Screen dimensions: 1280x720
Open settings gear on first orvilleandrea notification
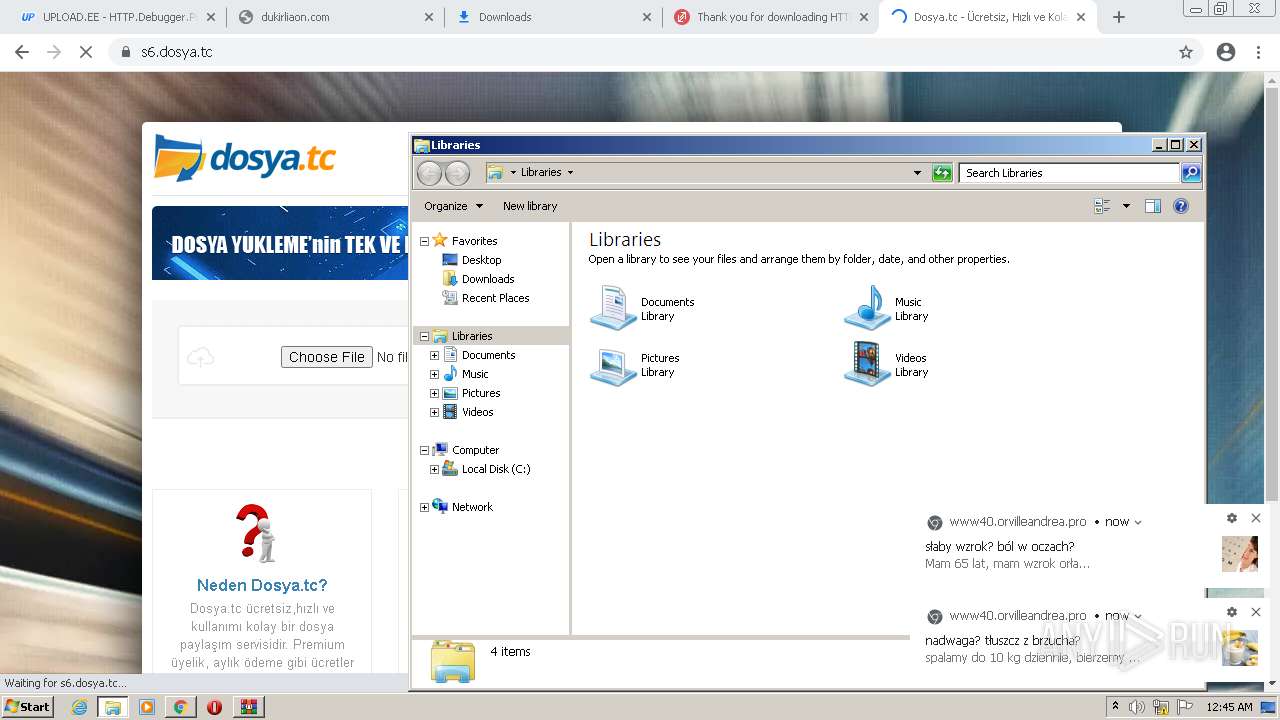[1232, 518]
